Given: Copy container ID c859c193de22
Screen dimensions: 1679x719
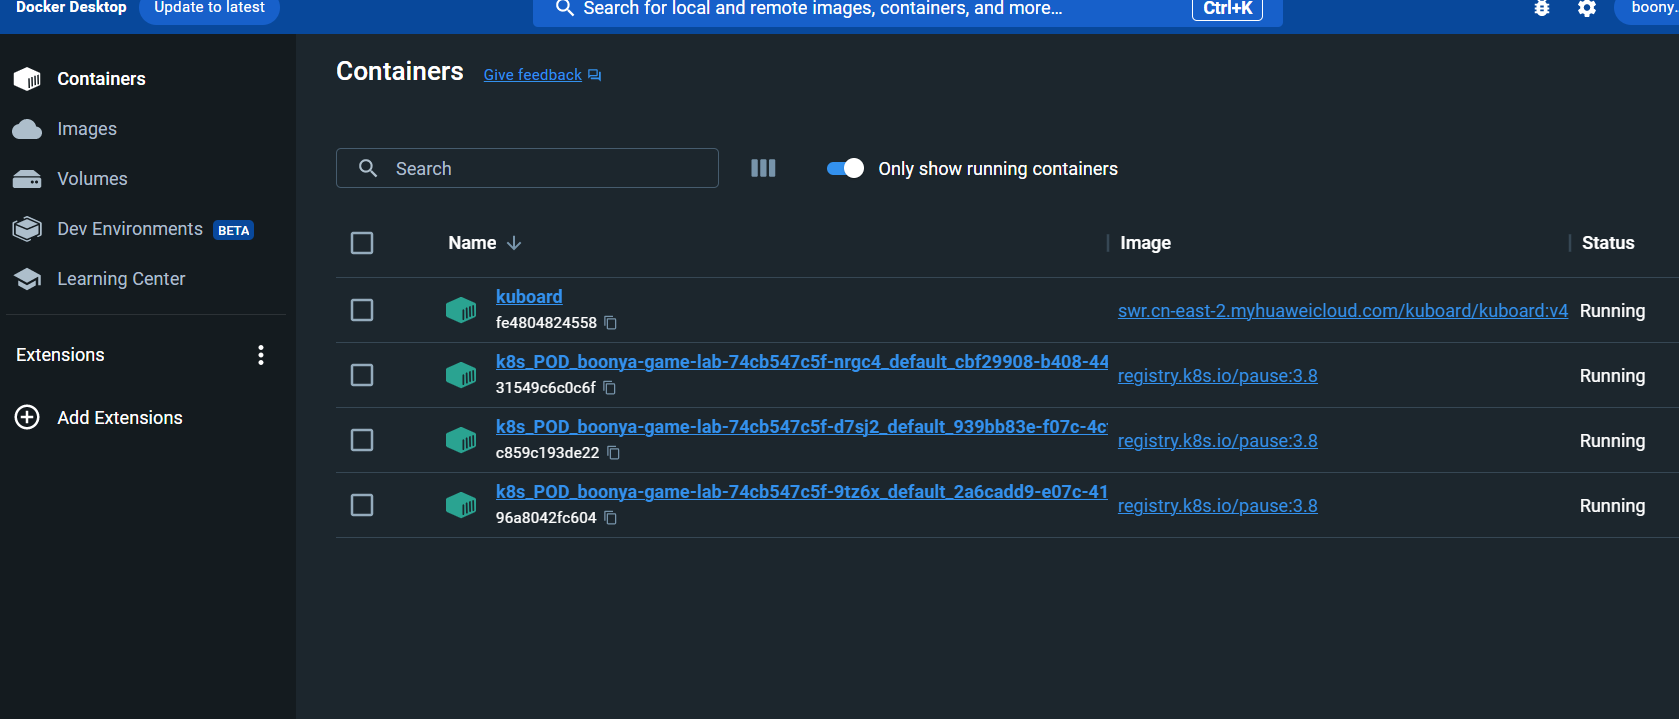Looking at the screenshot, I should click(x=614, y=453).
